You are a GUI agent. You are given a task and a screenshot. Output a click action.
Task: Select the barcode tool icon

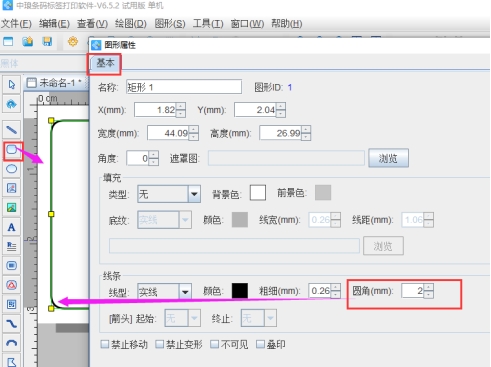click(x=12, y=266)
